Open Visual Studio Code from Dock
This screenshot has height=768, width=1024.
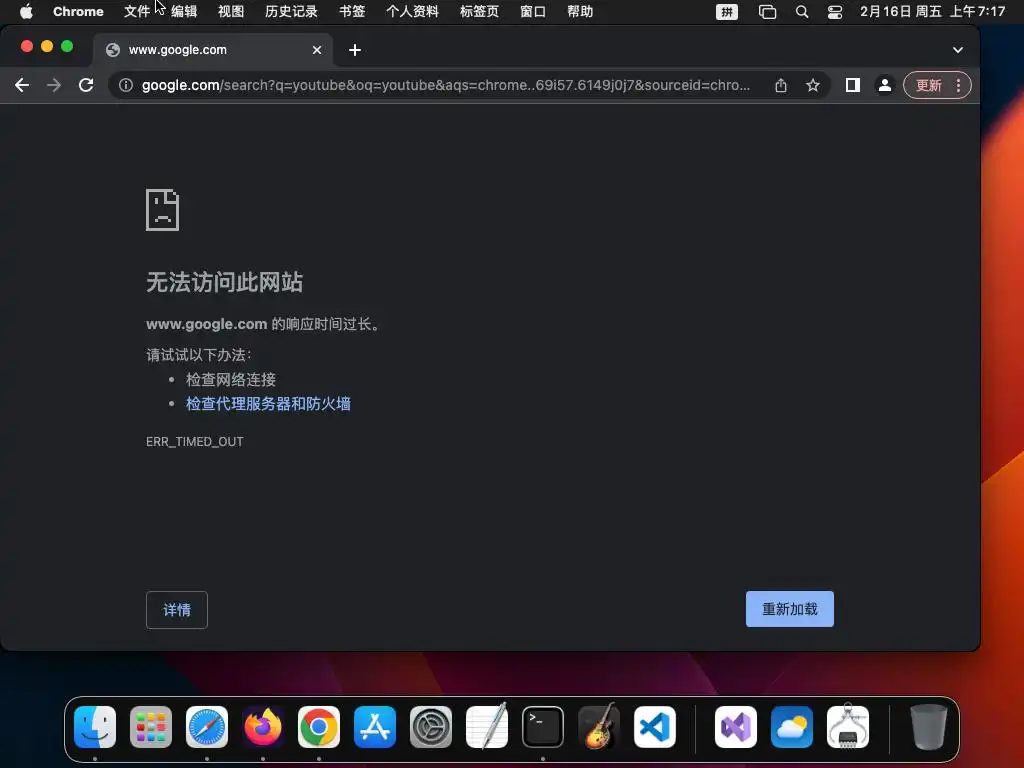tap(655, 727)
